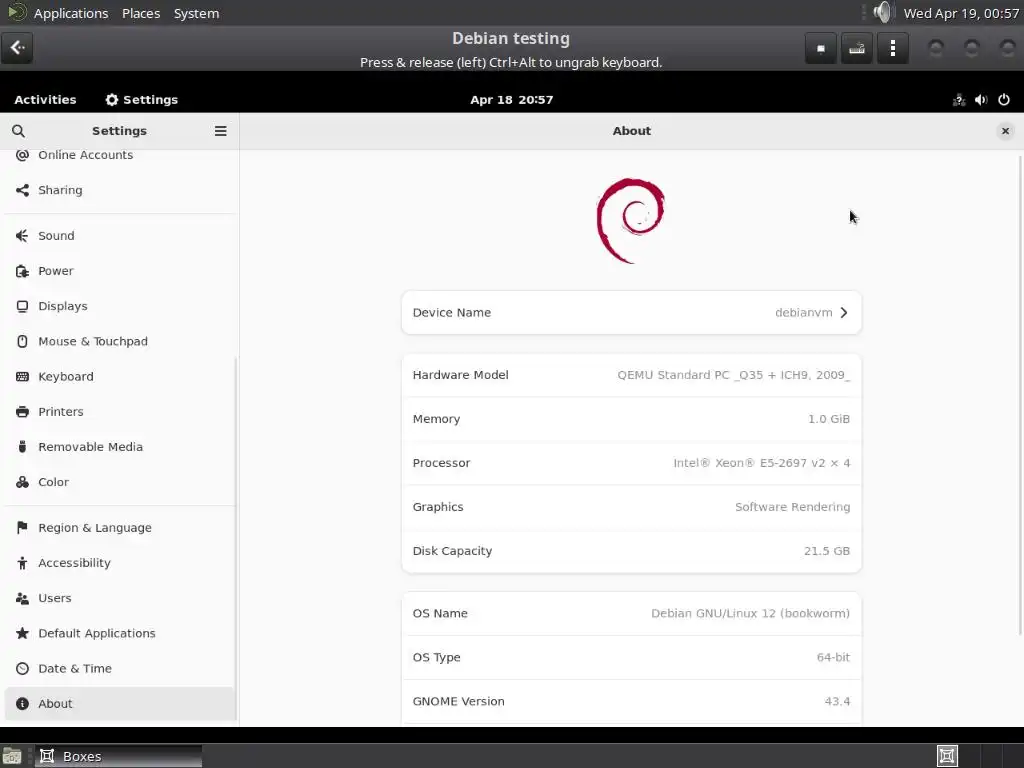
Task: Expand the Device Name row chevron
Action: point(844,313)
